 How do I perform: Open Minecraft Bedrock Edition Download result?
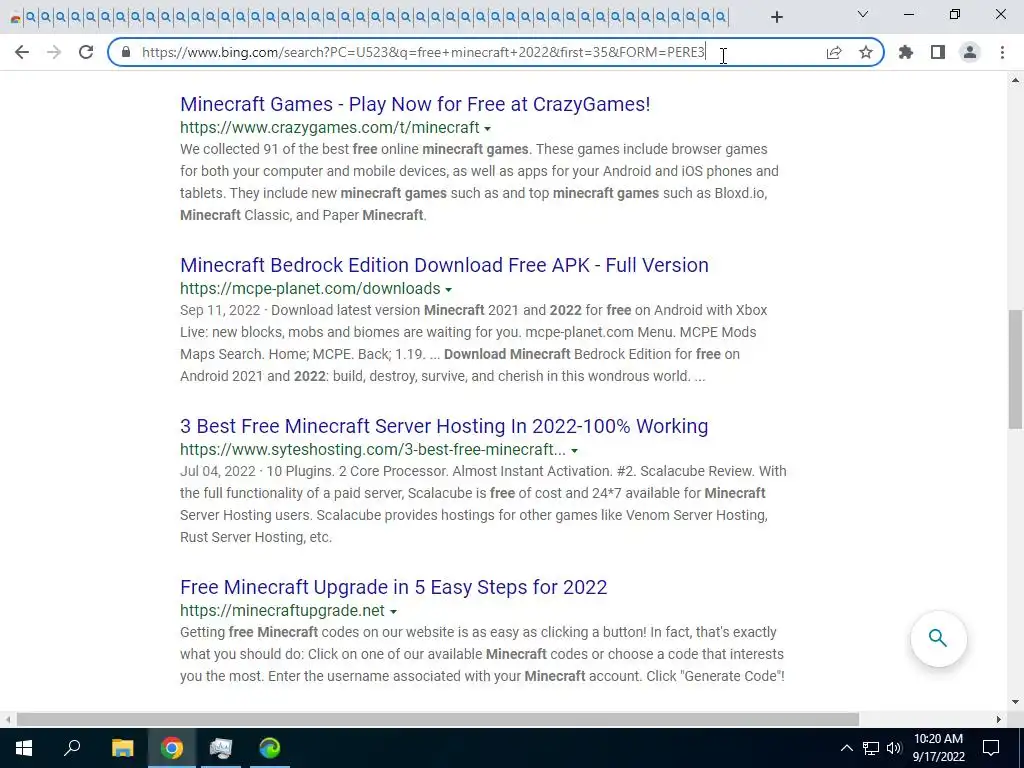[444, 265]
